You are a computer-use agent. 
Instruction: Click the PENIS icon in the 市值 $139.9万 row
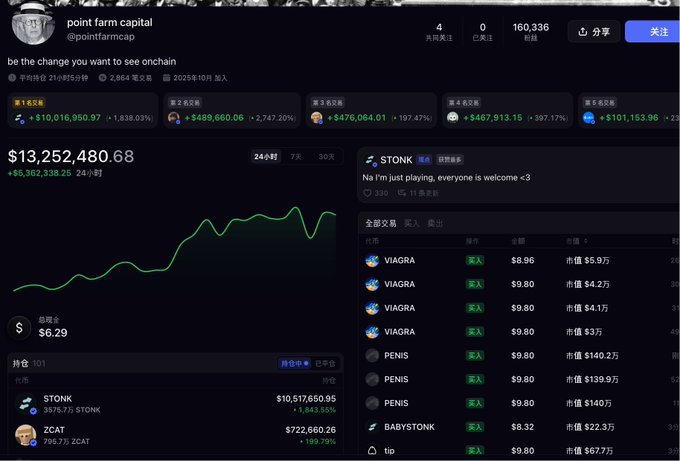[372, 379]
